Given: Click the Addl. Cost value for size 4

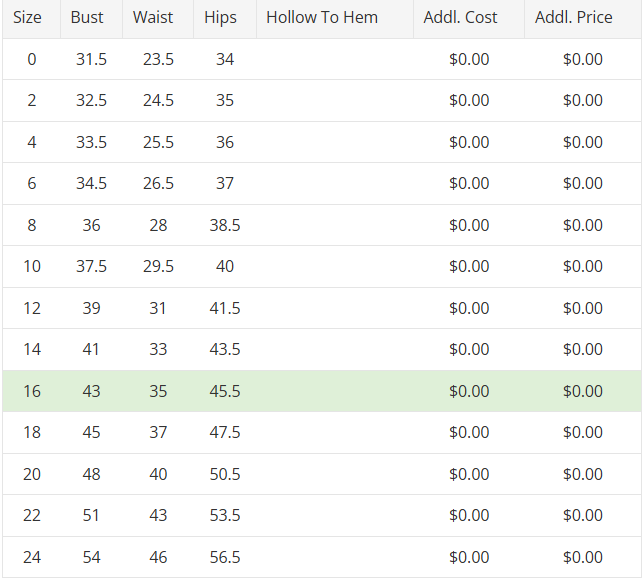Looking at the screenshot, I should (469, 142).
